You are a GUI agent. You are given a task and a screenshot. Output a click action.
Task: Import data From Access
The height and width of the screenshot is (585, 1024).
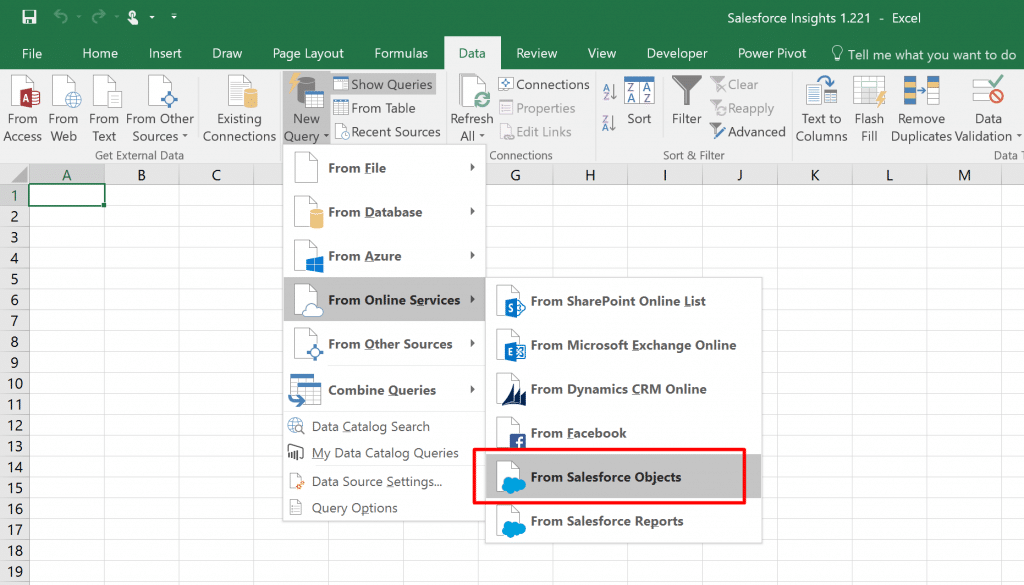coord(22,108)
